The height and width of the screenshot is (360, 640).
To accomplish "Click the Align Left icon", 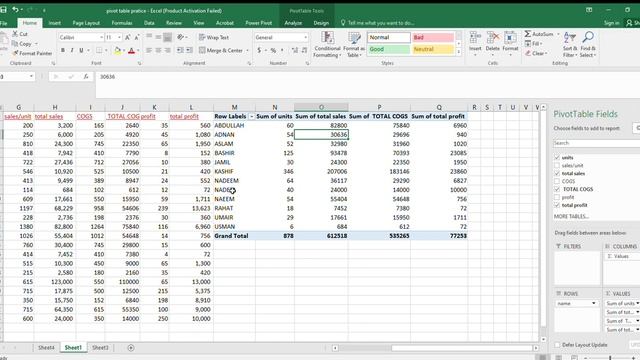I will click(x=149, y=50).
